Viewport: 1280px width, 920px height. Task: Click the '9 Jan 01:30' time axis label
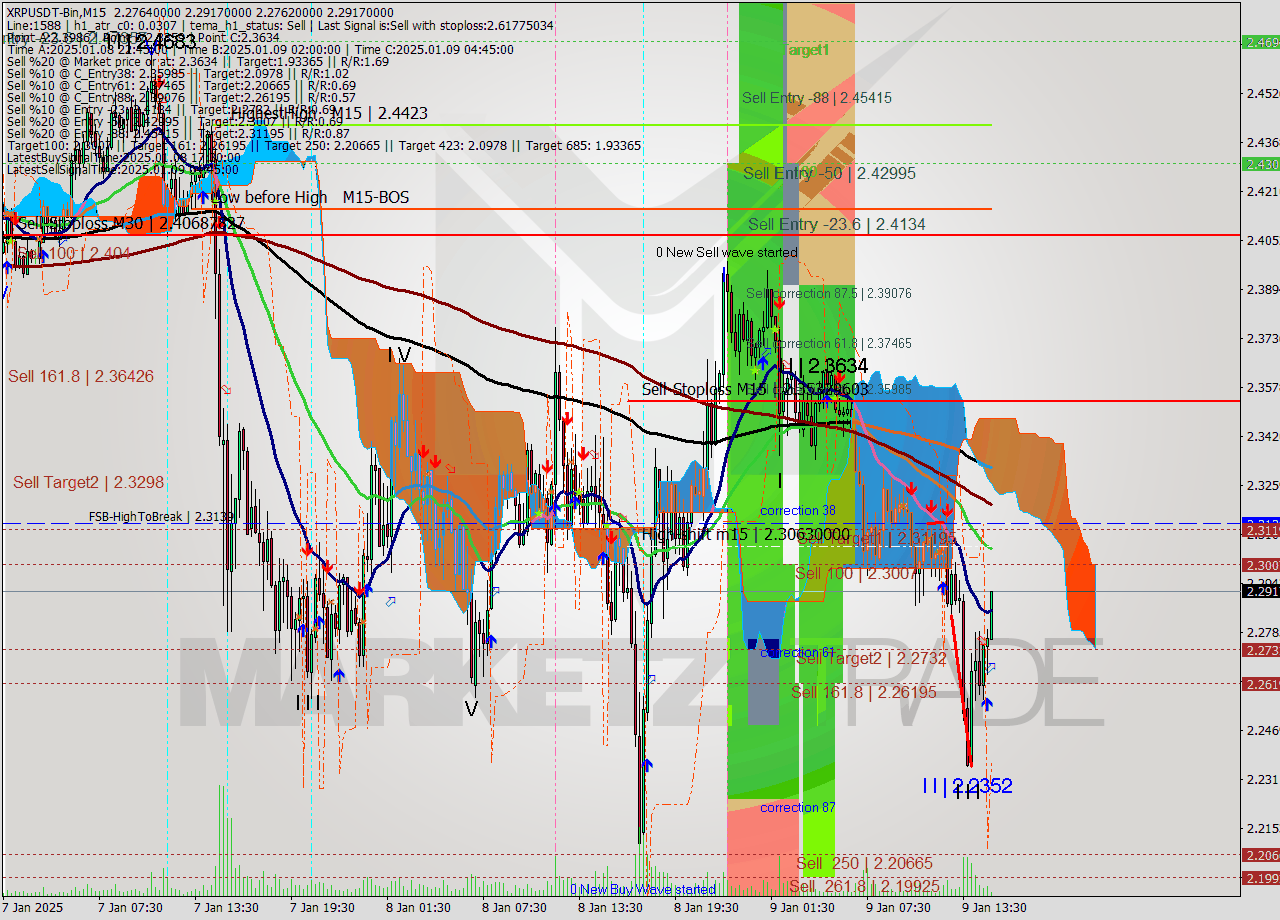click(x=802, y=908)
